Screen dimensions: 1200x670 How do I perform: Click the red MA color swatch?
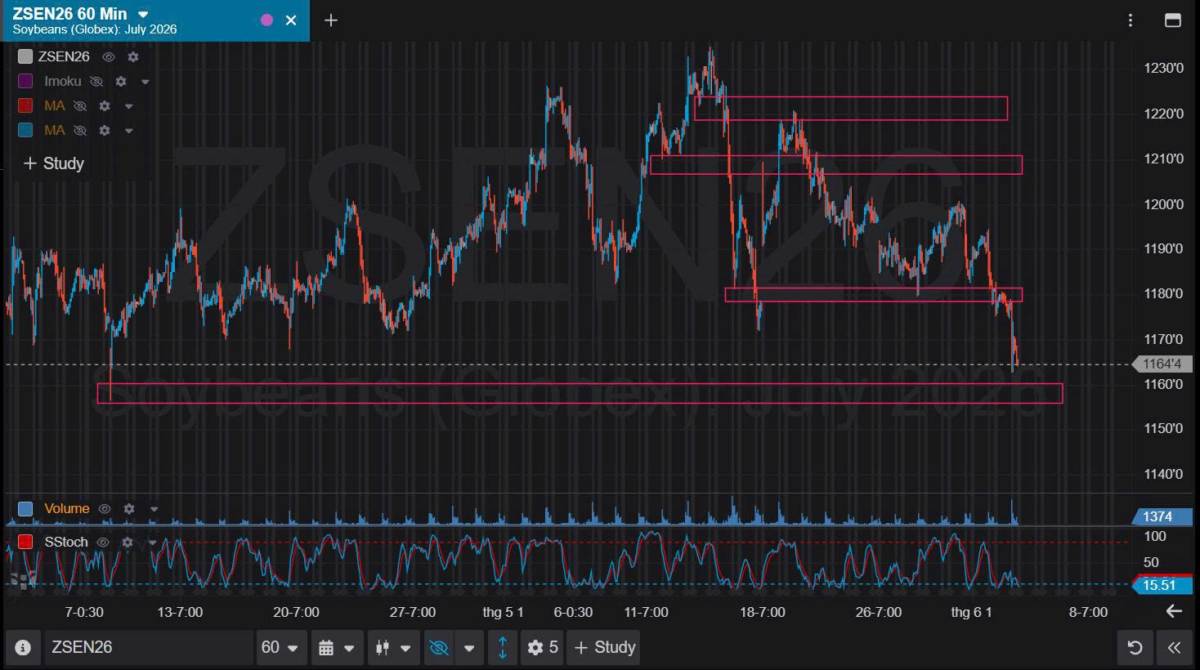[x=26, y=105]
